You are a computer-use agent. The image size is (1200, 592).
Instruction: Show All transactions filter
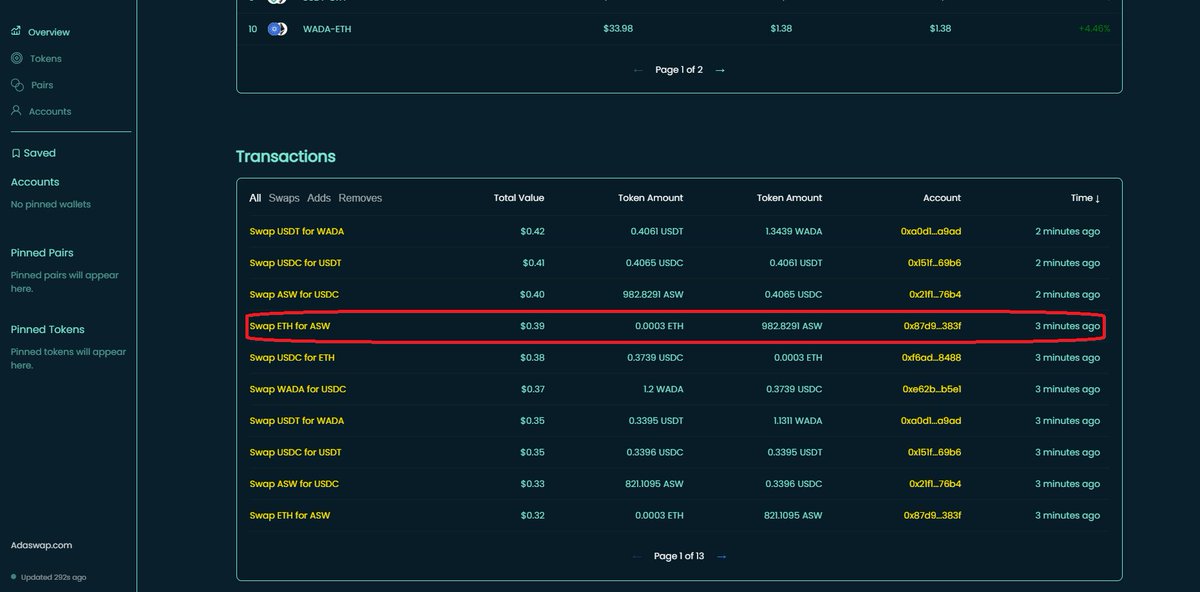coord(255,198)
